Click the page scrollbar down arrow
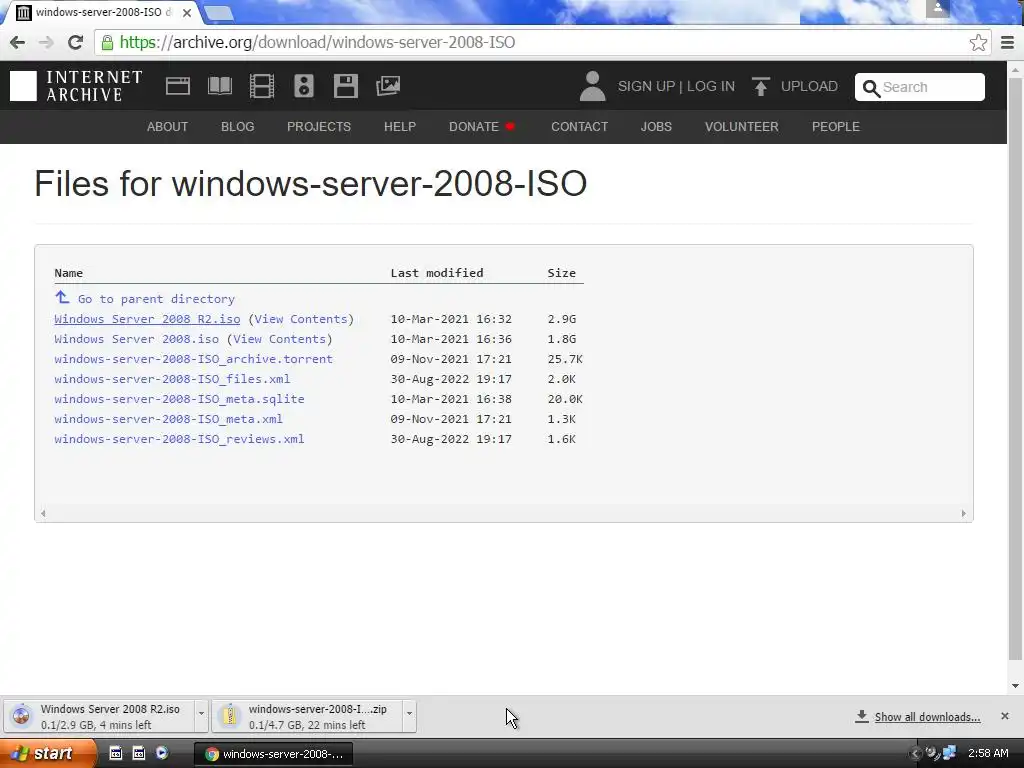This screenshot has height=768, width=1024. pyautogui.click(x=1015, y=686)
